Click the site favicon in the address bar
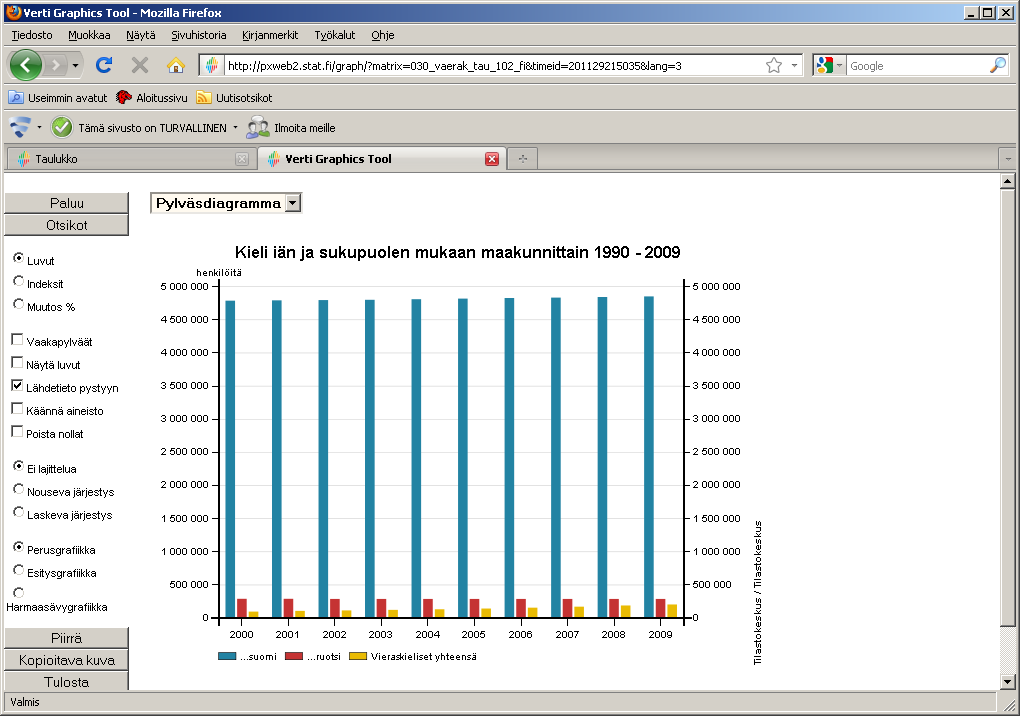Viewport: 1020px width, 716px height. [x=211, y=66]
